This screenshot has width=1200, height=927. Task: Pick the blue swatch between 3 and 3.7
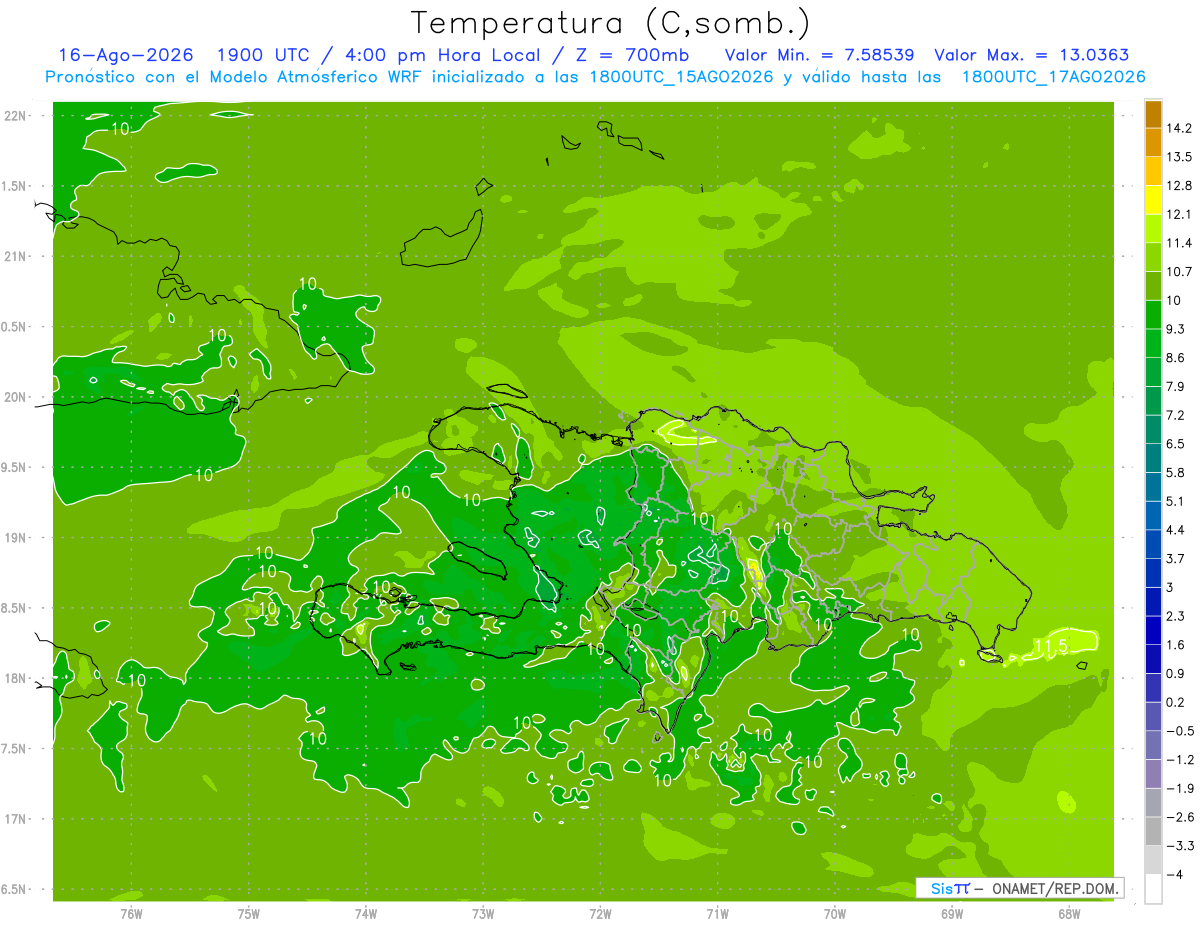click(x=1153, y=573)
